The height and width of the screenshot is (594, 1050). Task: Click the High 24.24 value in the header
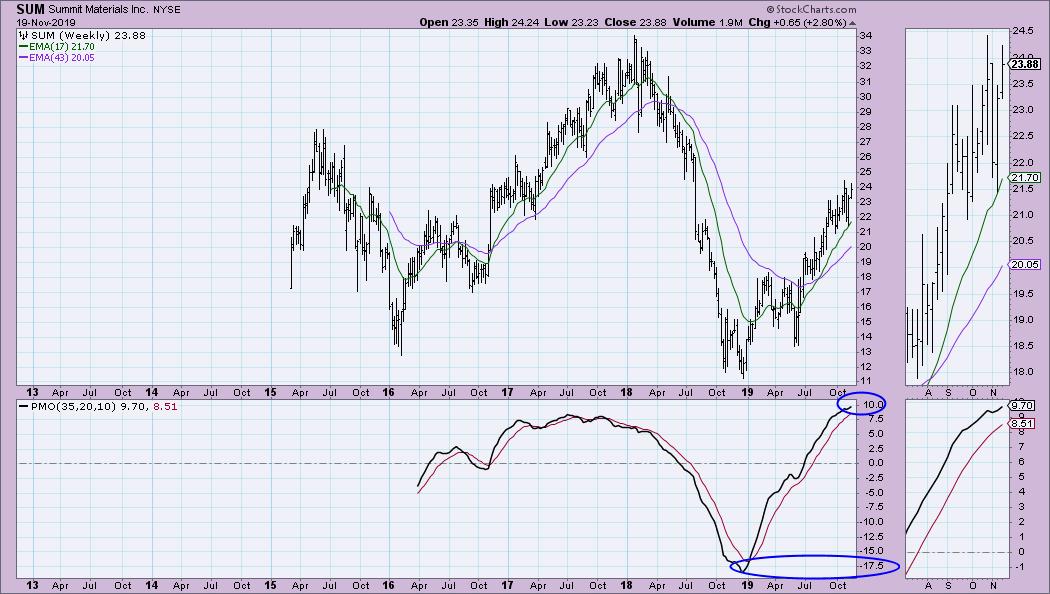coord(512,22)
